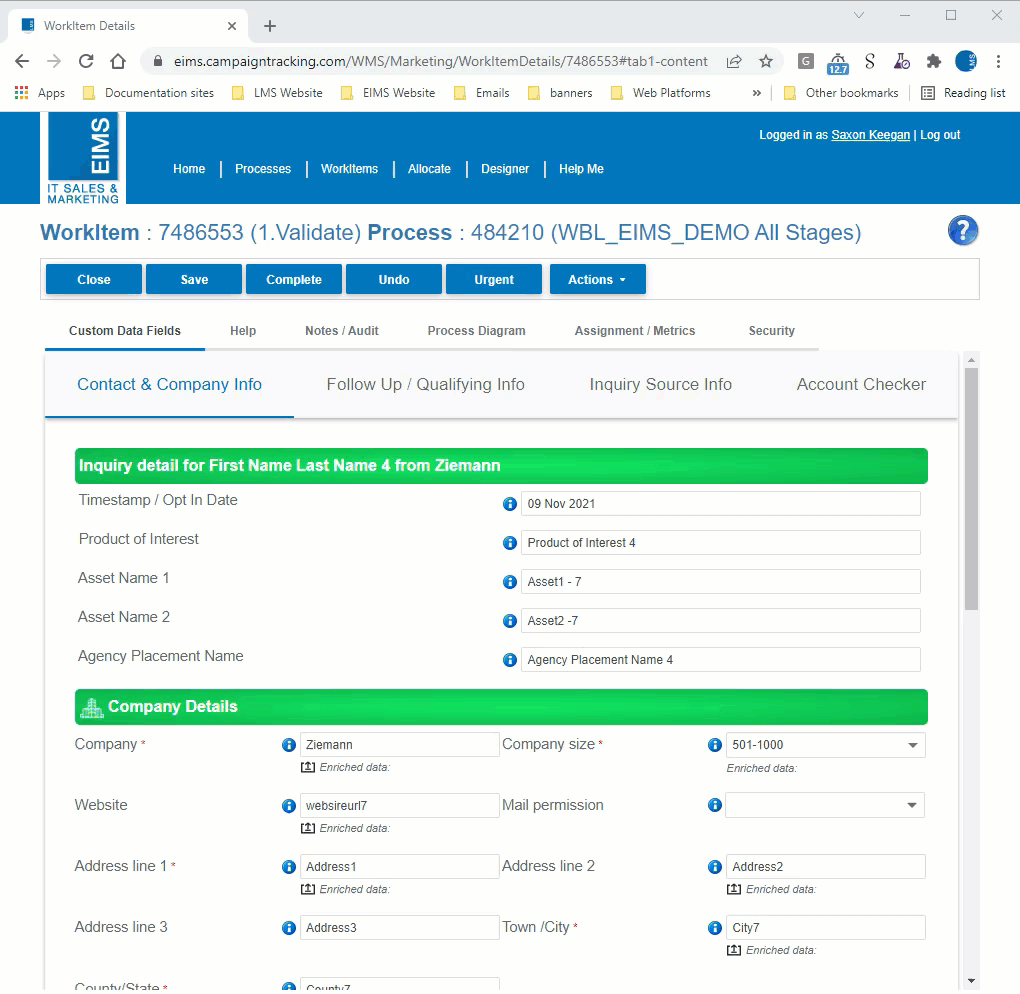Open the Saxon Keegan user link
The image size is (1020, 994).
click(870, 135)
